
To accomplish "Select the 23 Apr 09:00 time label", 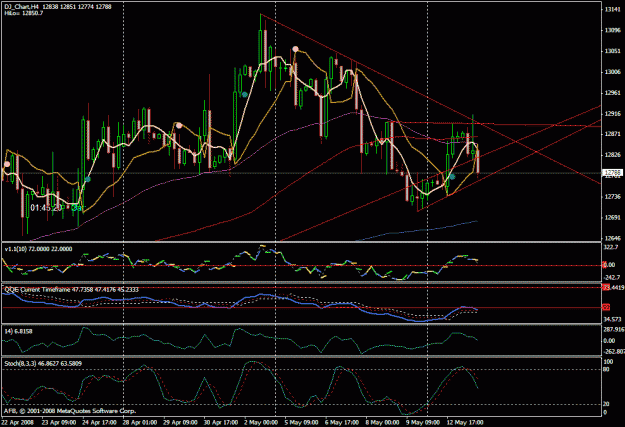I will click(x=59, y=422).
